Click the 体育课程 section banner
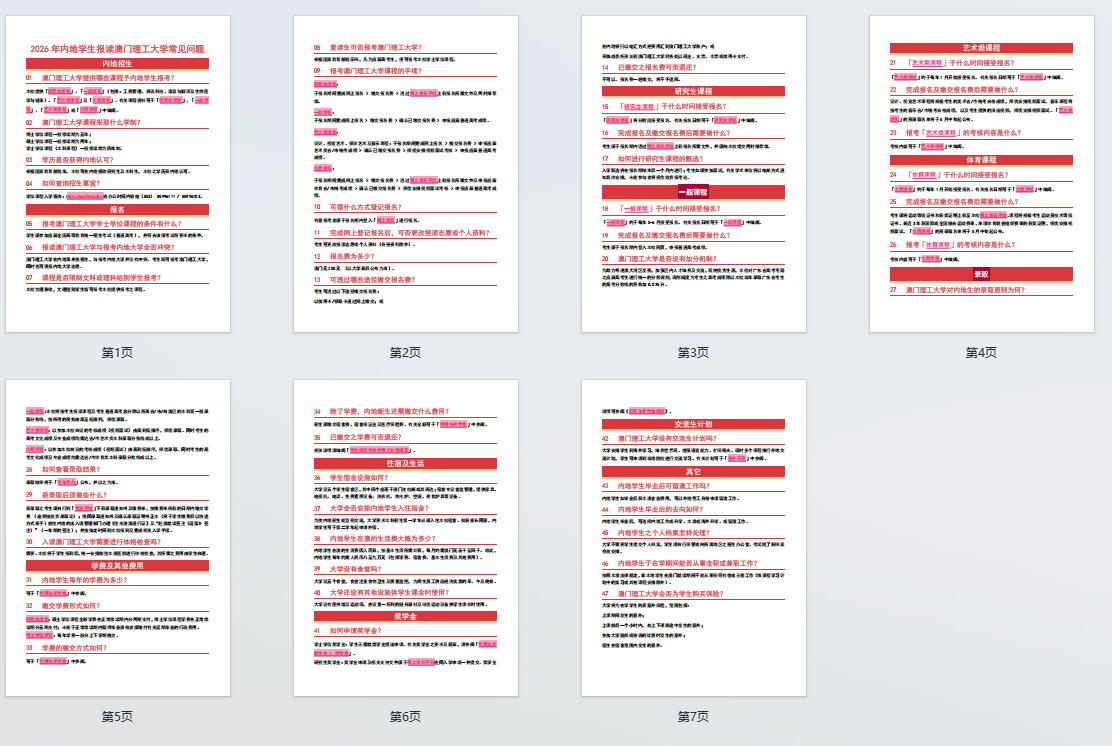 tap(981, 159)
